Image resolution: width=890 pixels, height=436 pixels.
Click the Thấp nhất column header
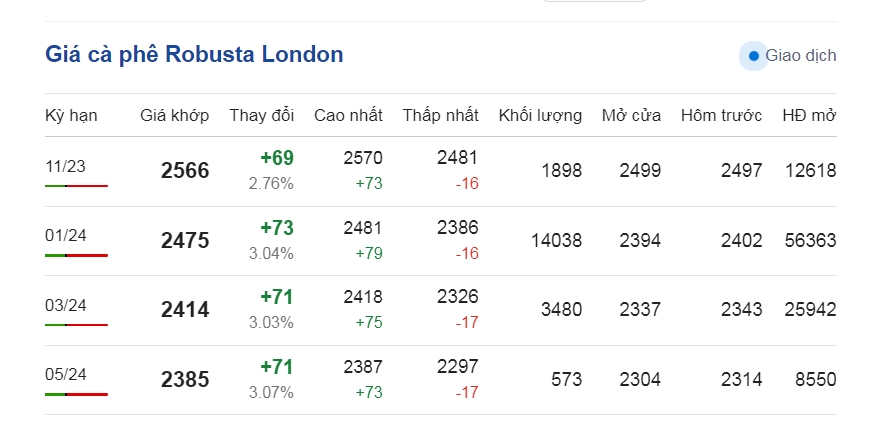(440, 115)
